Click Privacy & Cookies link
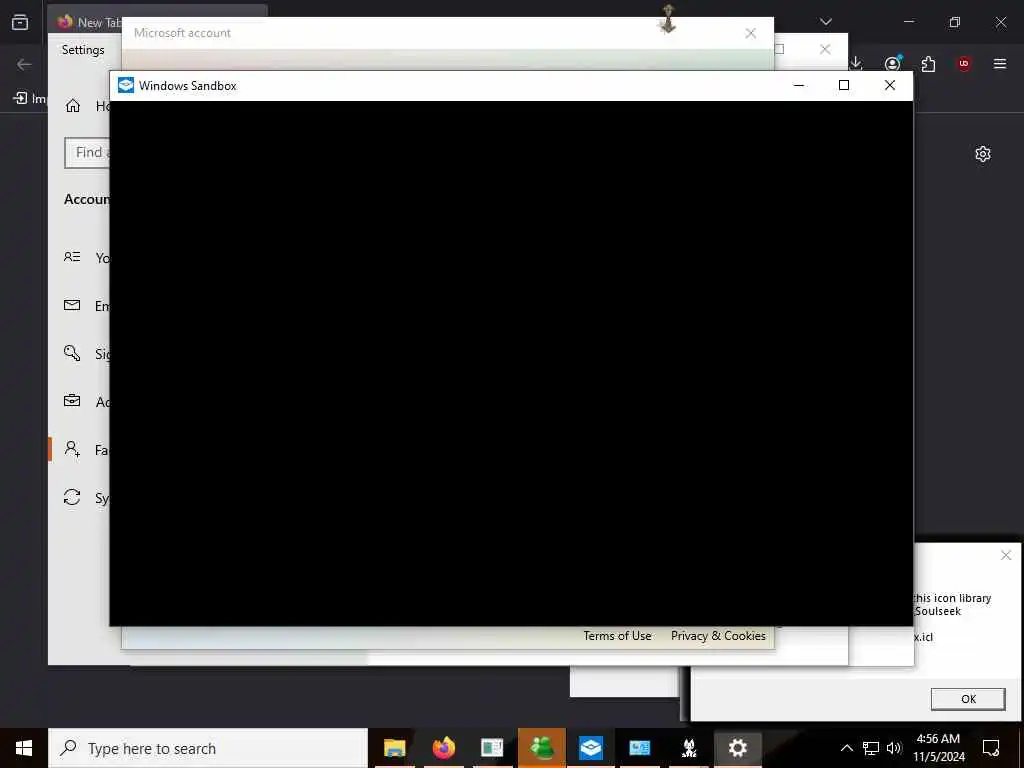 click(x=718, y=636)
